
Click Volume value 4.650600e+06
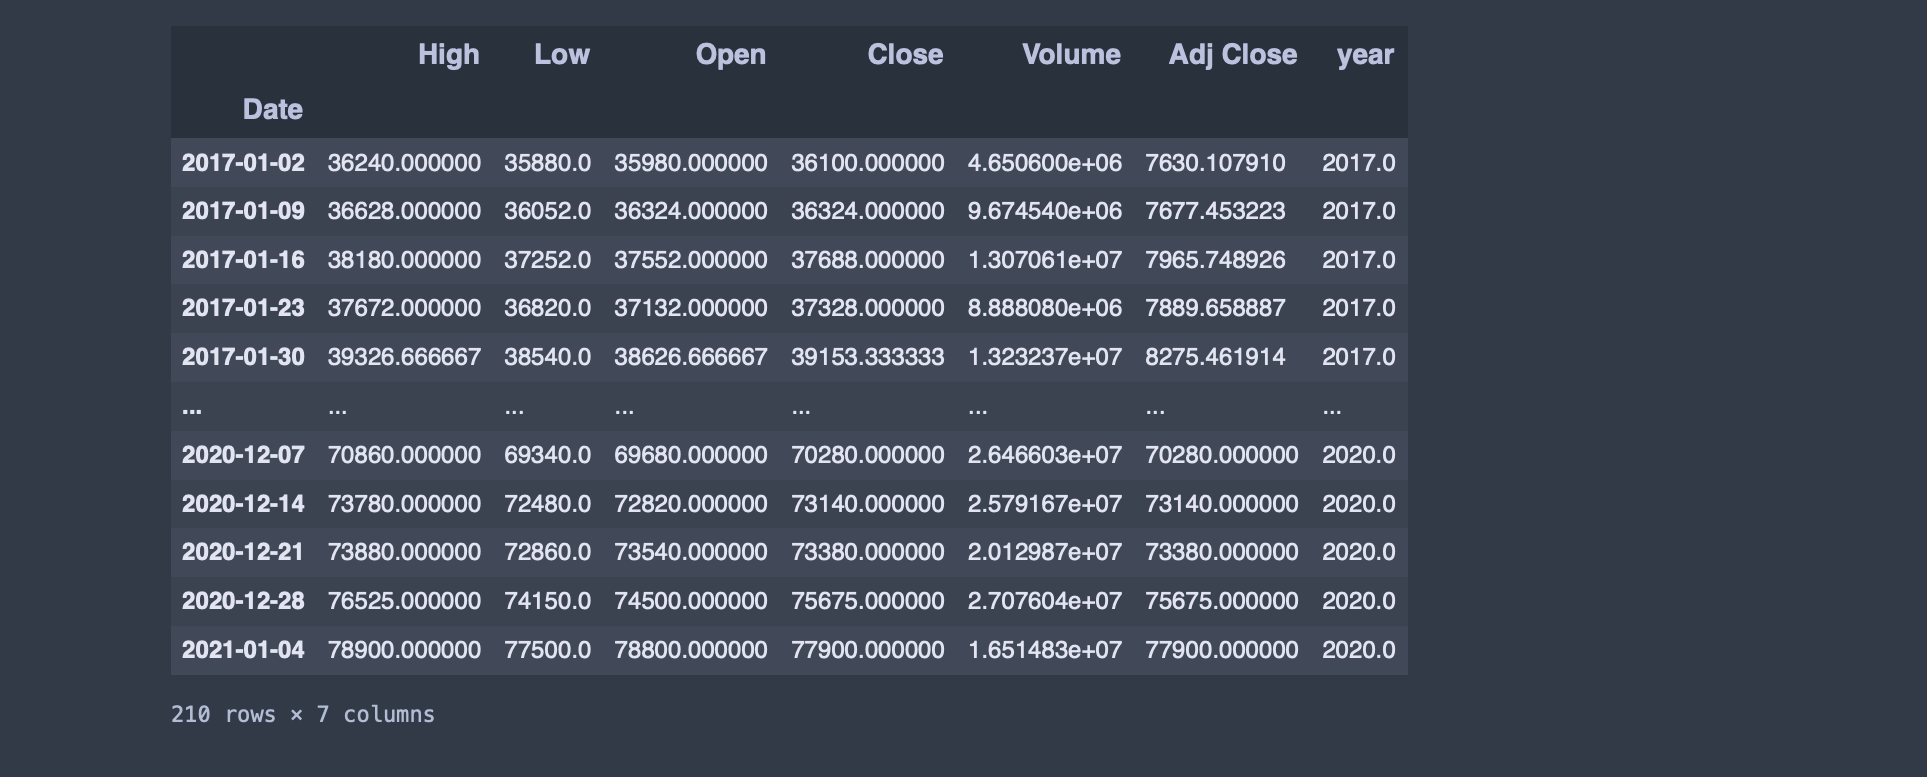pos(1045,163)
